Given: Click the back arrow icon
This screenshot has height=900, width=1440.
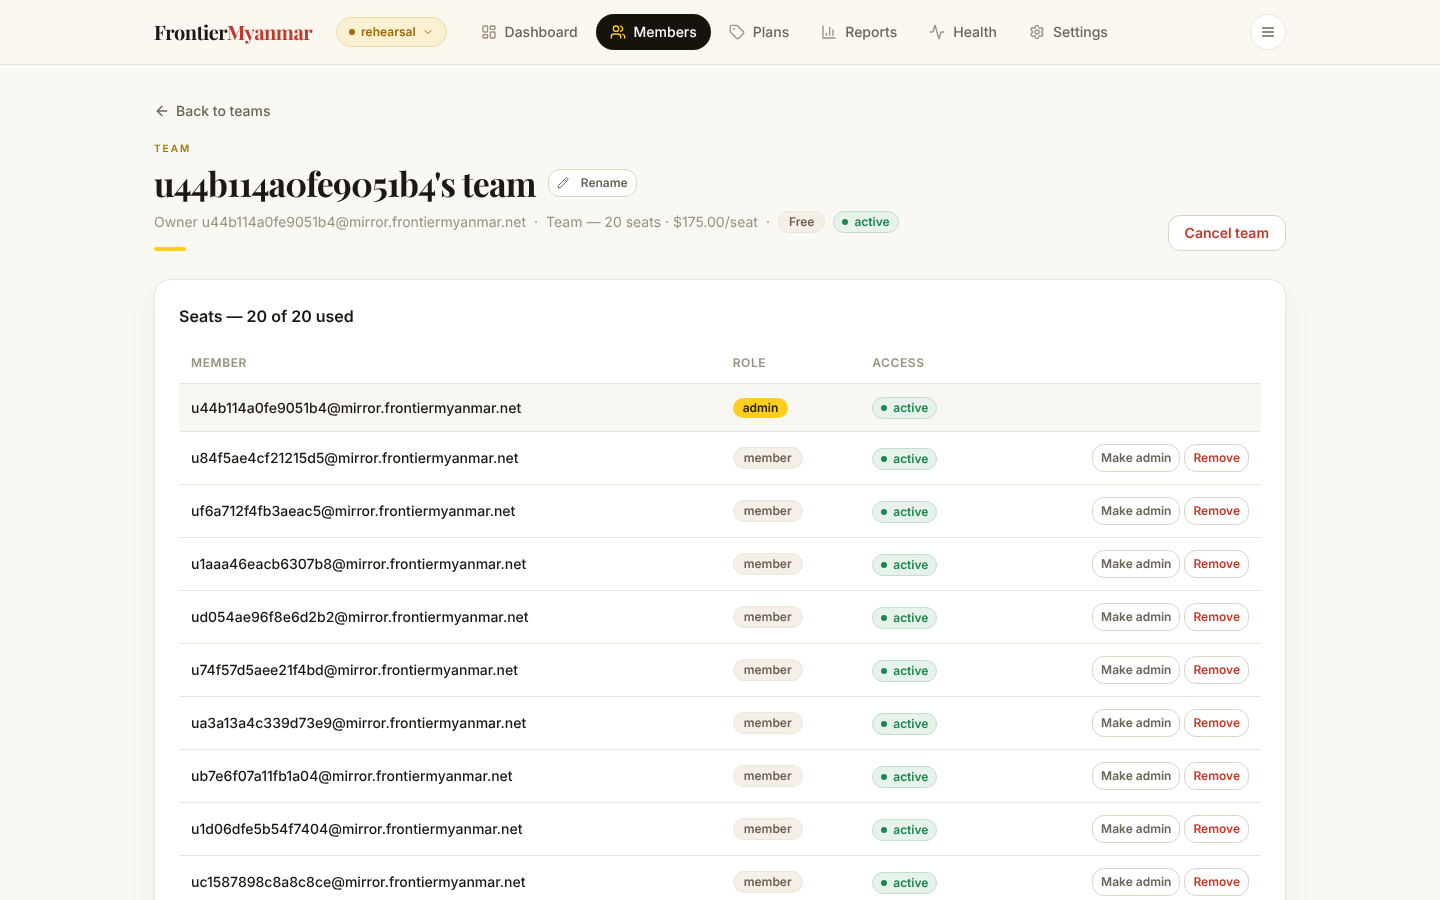Looking at the screenshot, I should click(x=162, y=111).
